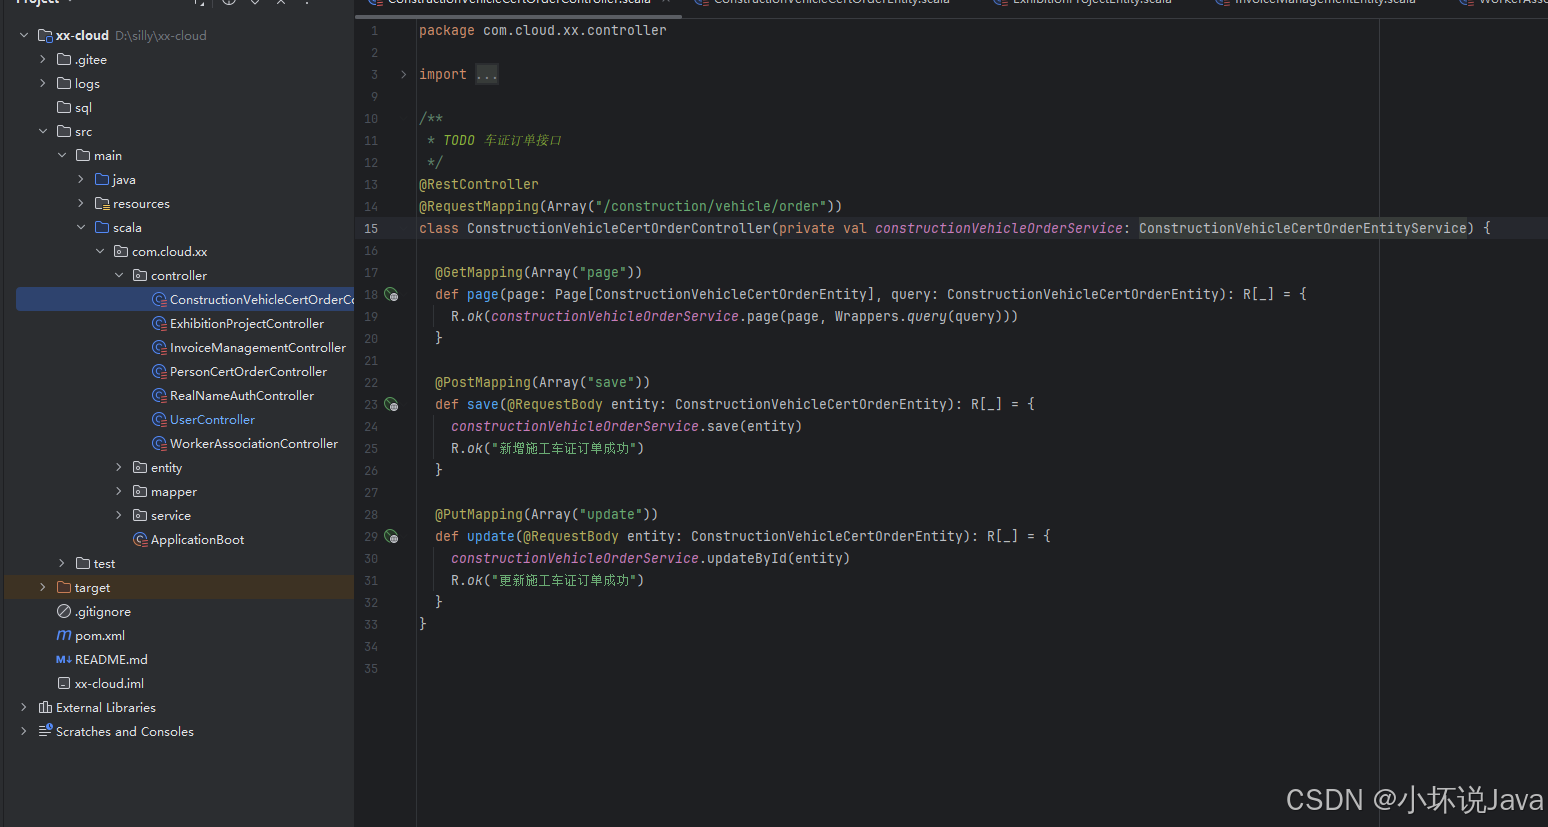1548x827 pixels.
Task: Expand the service package chevron
Action: pos(119,515)
